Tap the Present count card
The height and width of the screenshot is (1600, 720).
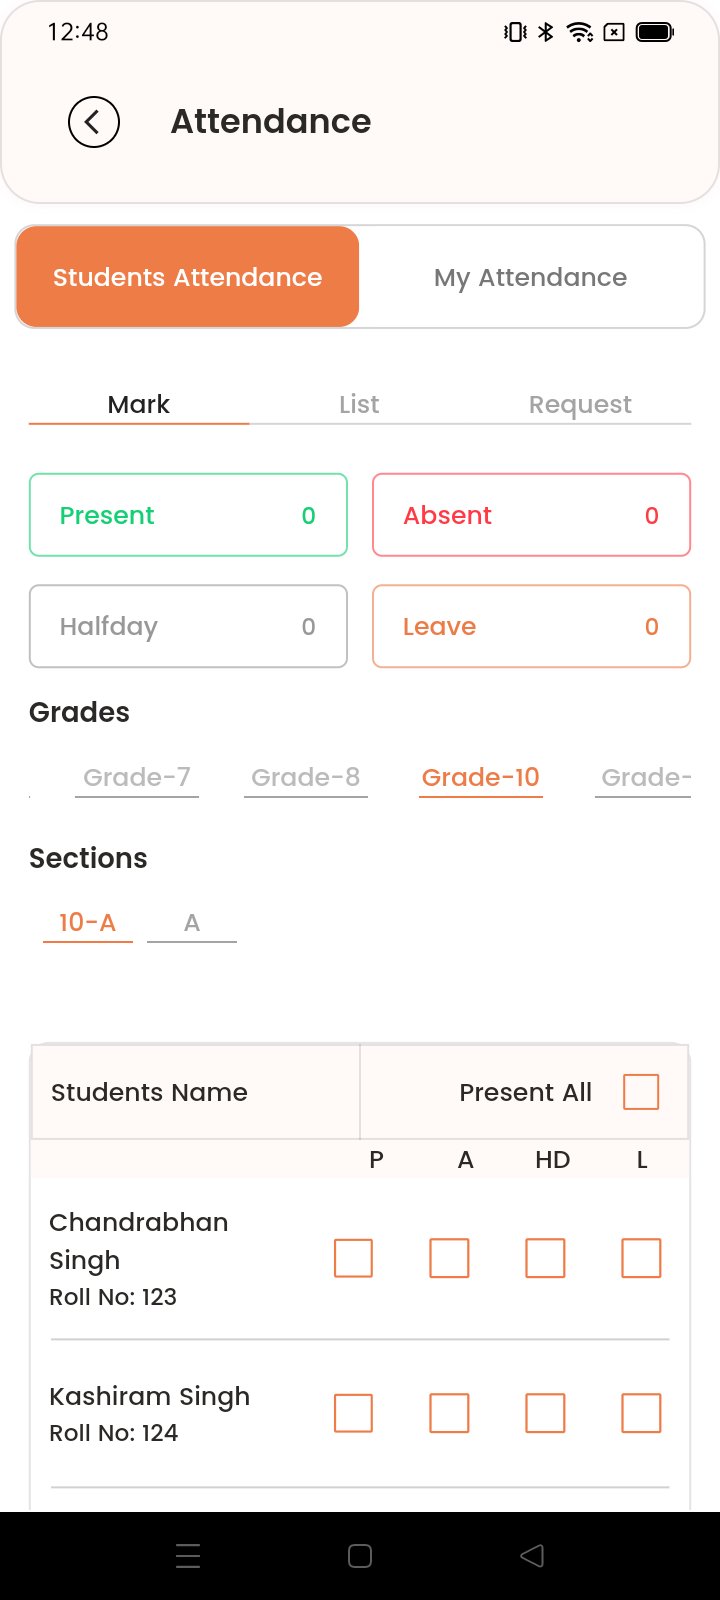[x=188, y=515]
